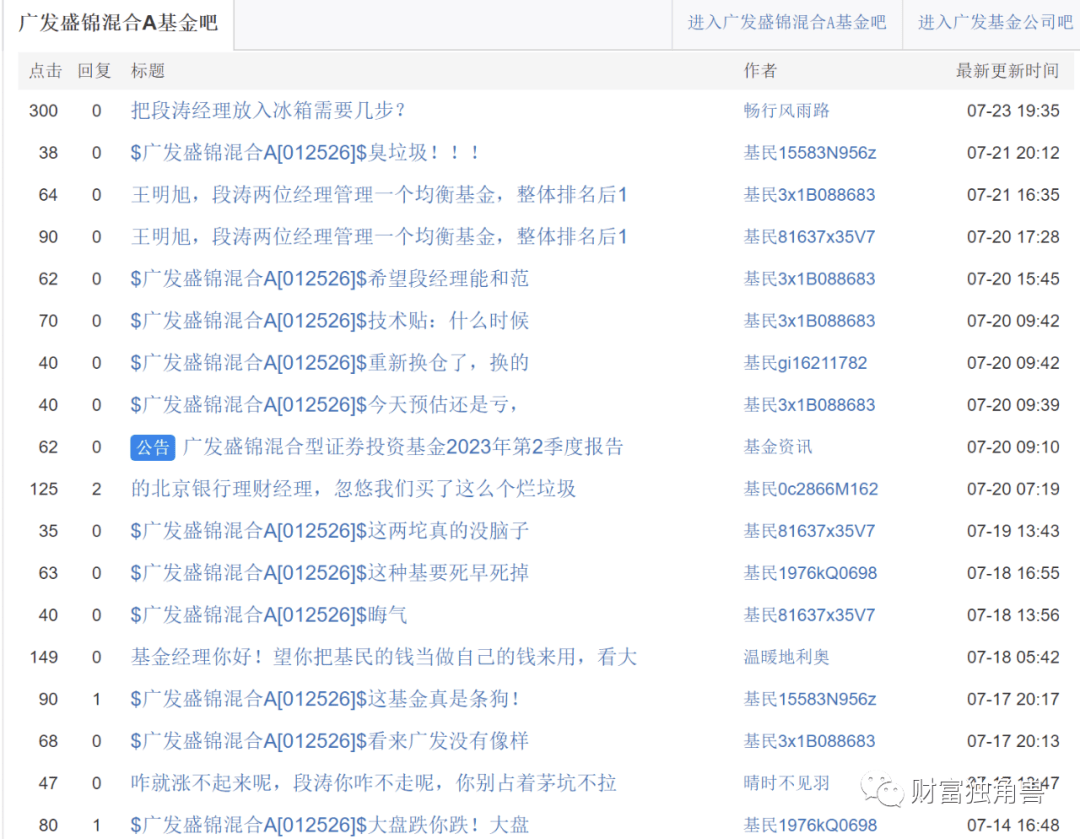Select the 广发盛锦混合A基金吧 tab
This screenshot has height=839, width=1080.
click(118, 23)
